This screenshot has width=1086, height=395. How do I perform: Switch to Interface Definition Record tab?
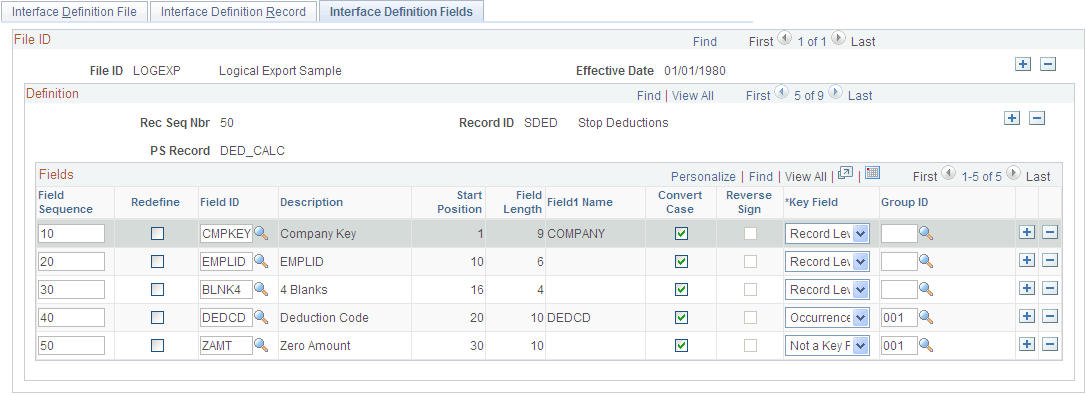[233, 12]
